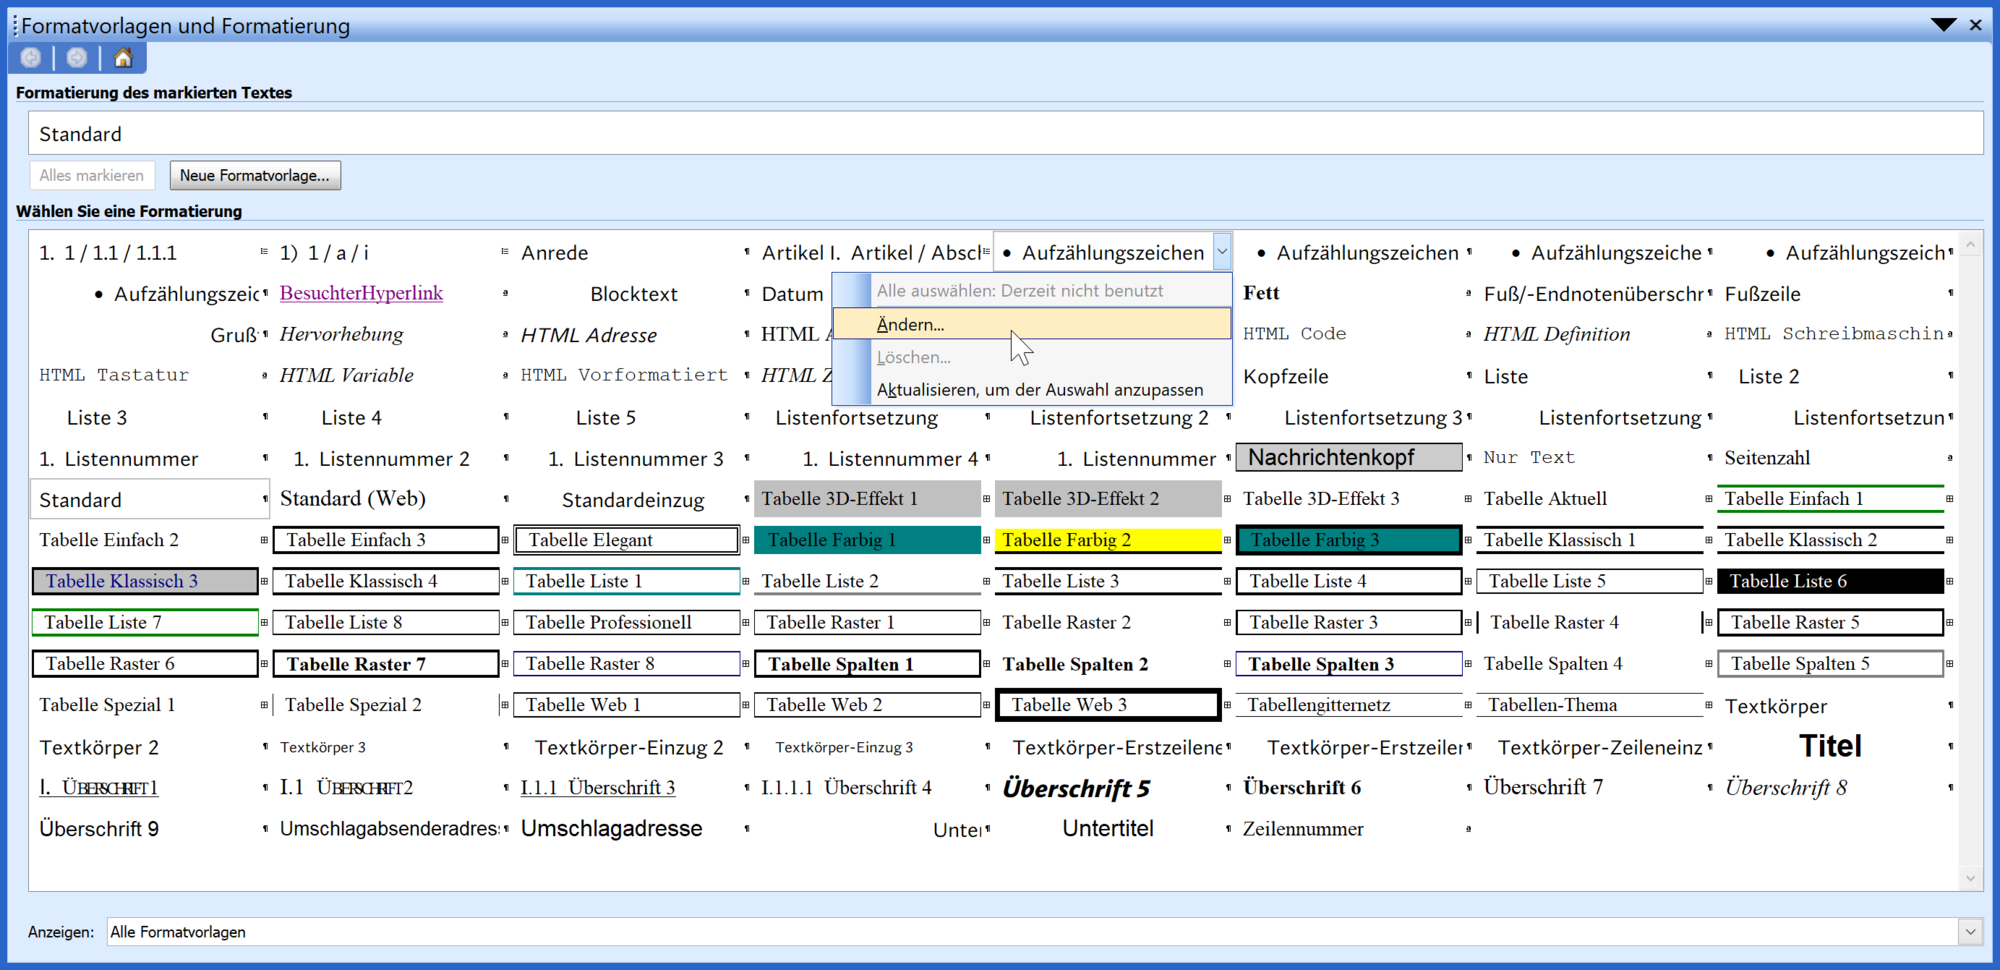Apply the Zeilennummer style
The height and width of the screenshot is (970, 2000).
tap(1303, 829)
